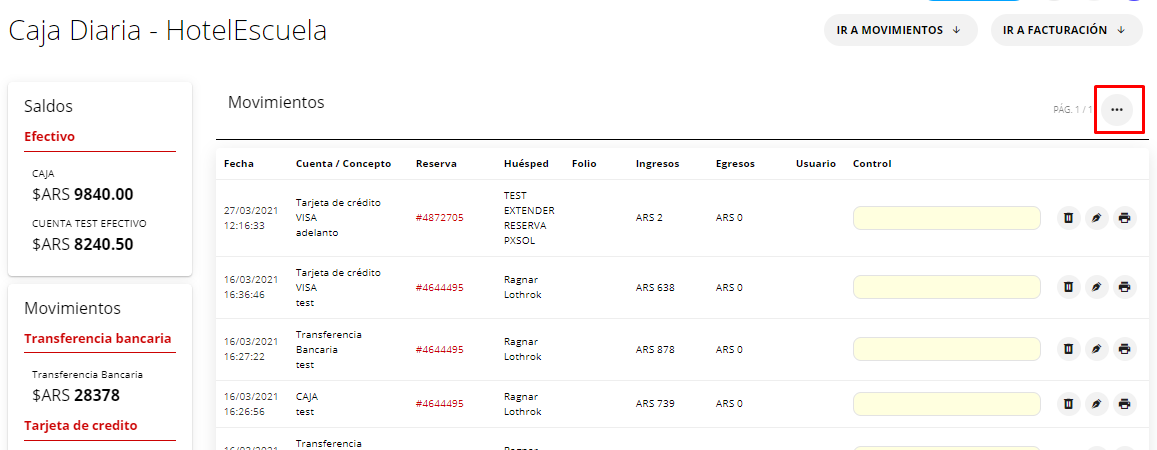Click the Control field for ARS 2 row

(x=946, y=218)
